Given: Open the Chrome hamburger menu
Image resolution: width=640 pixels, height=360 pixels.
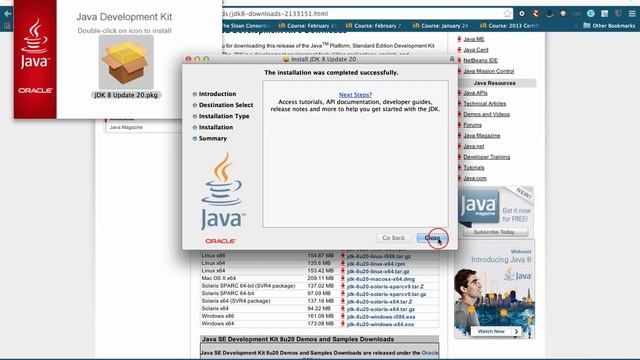Looking at the screenshot, I should click(632, 13).
